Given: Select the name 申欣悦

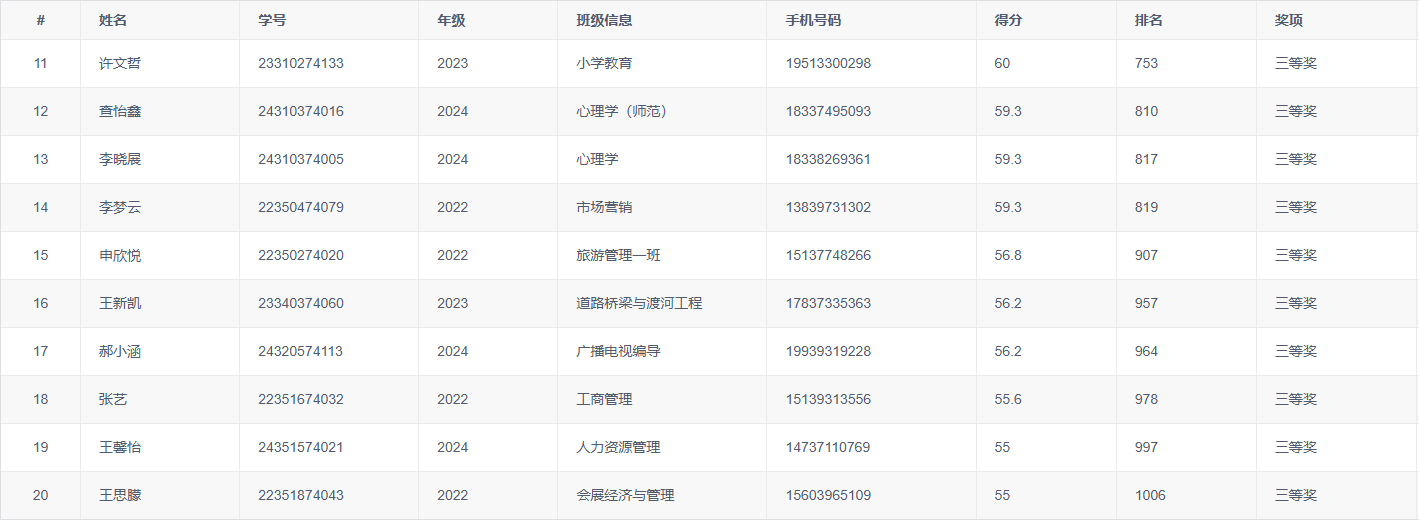Looking at the screenshot, I should point(120,255).
